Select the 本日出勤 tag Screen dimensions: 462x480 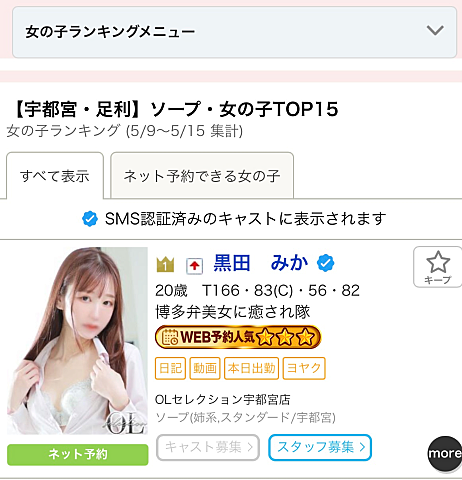[x=252, y=368]
